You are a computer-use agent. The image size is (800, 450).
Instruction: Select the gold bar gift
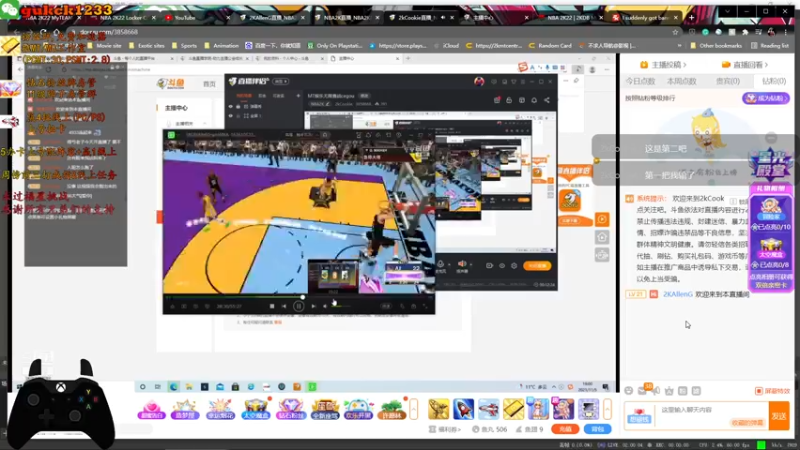click(514, 409)
